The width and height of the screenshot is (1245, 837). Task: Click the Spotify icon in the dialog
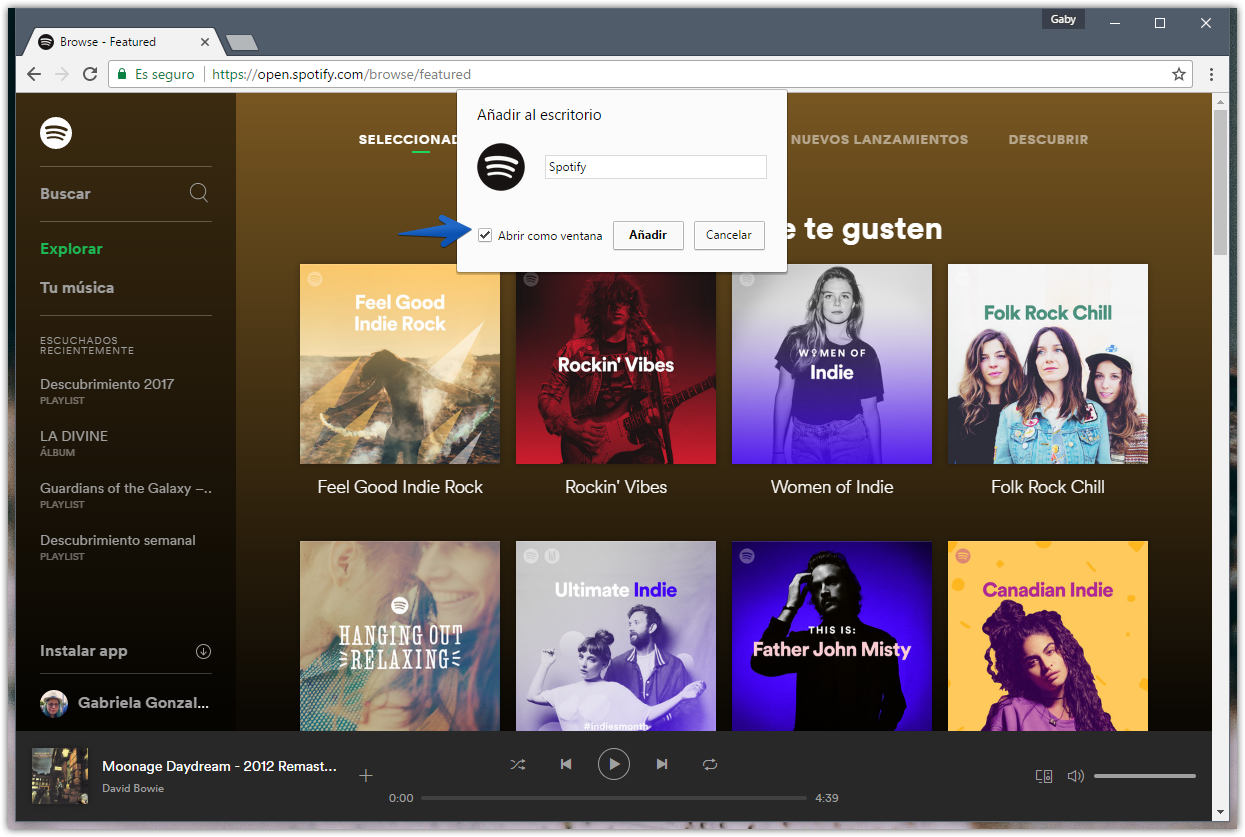pos(501,167)
